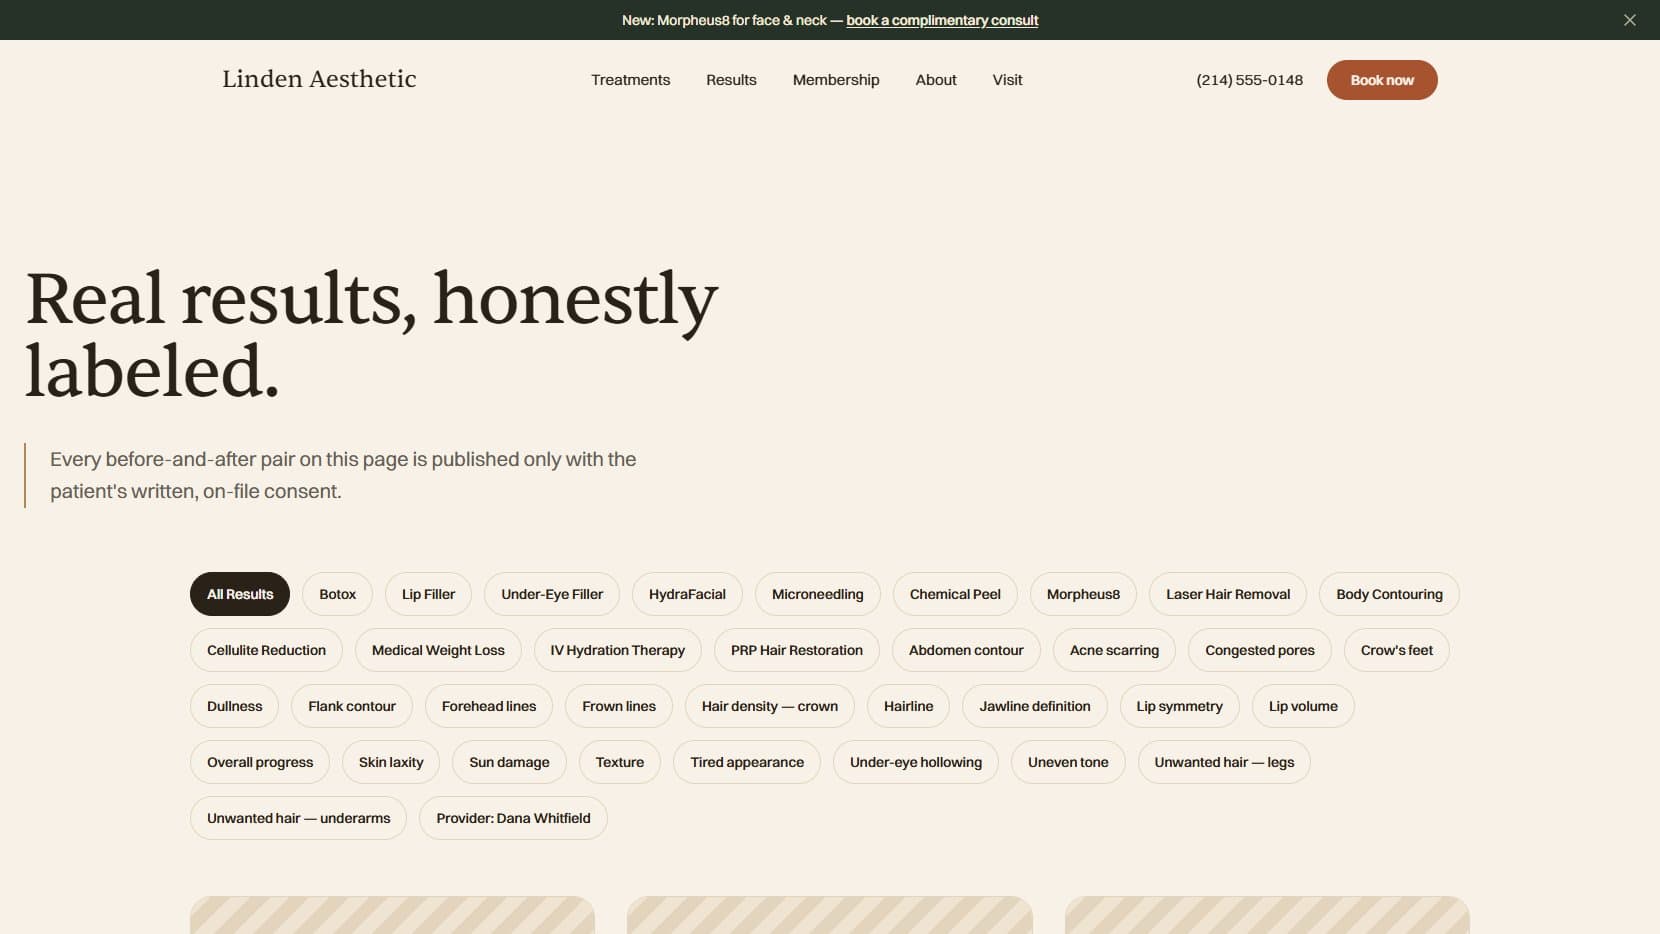
Task: Go to the Membership page
Action: (x=836, y=80)
